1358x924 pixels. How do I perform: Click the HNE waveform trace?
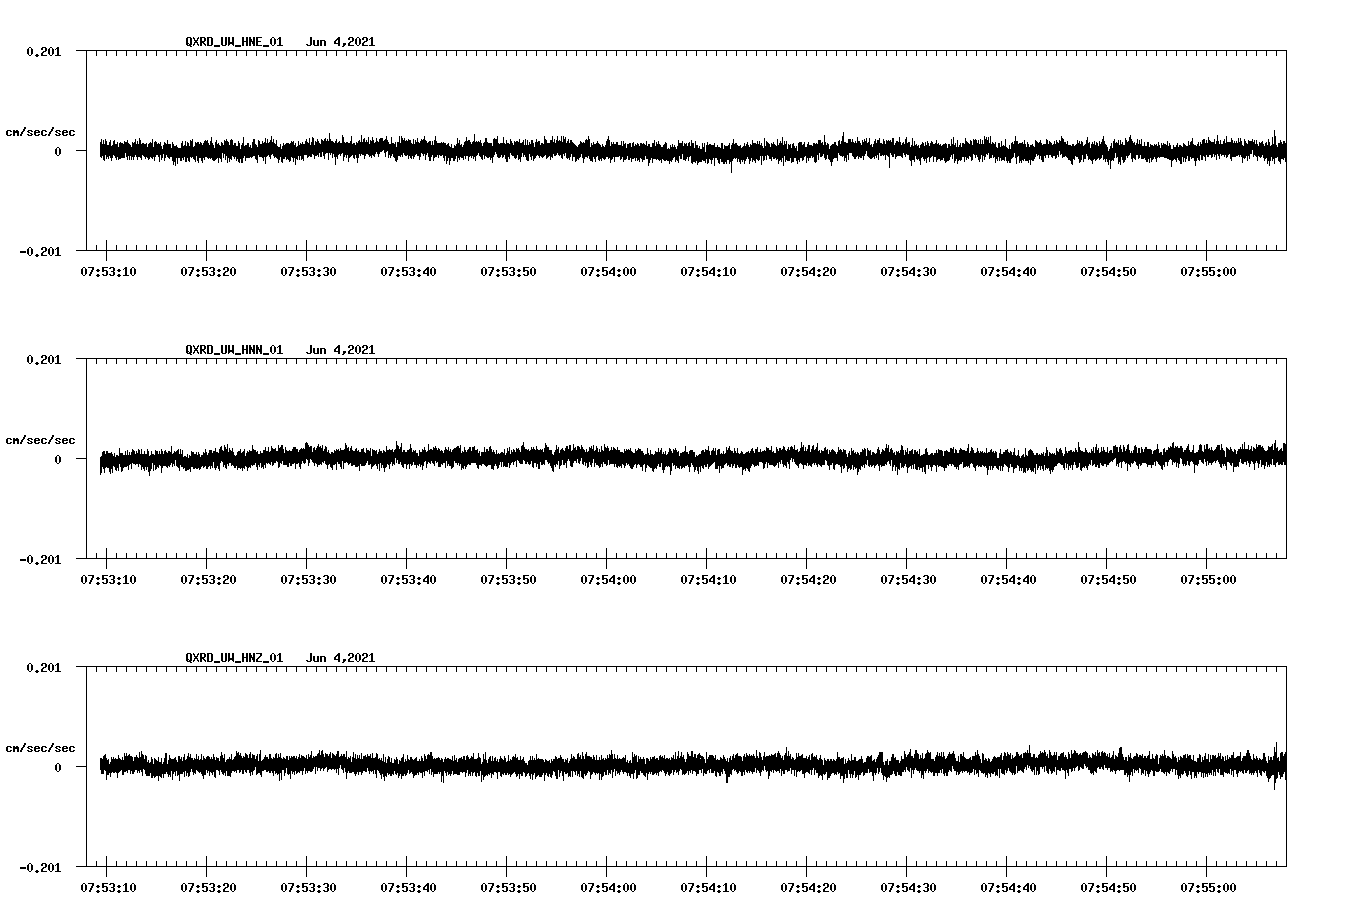point(693,151)
